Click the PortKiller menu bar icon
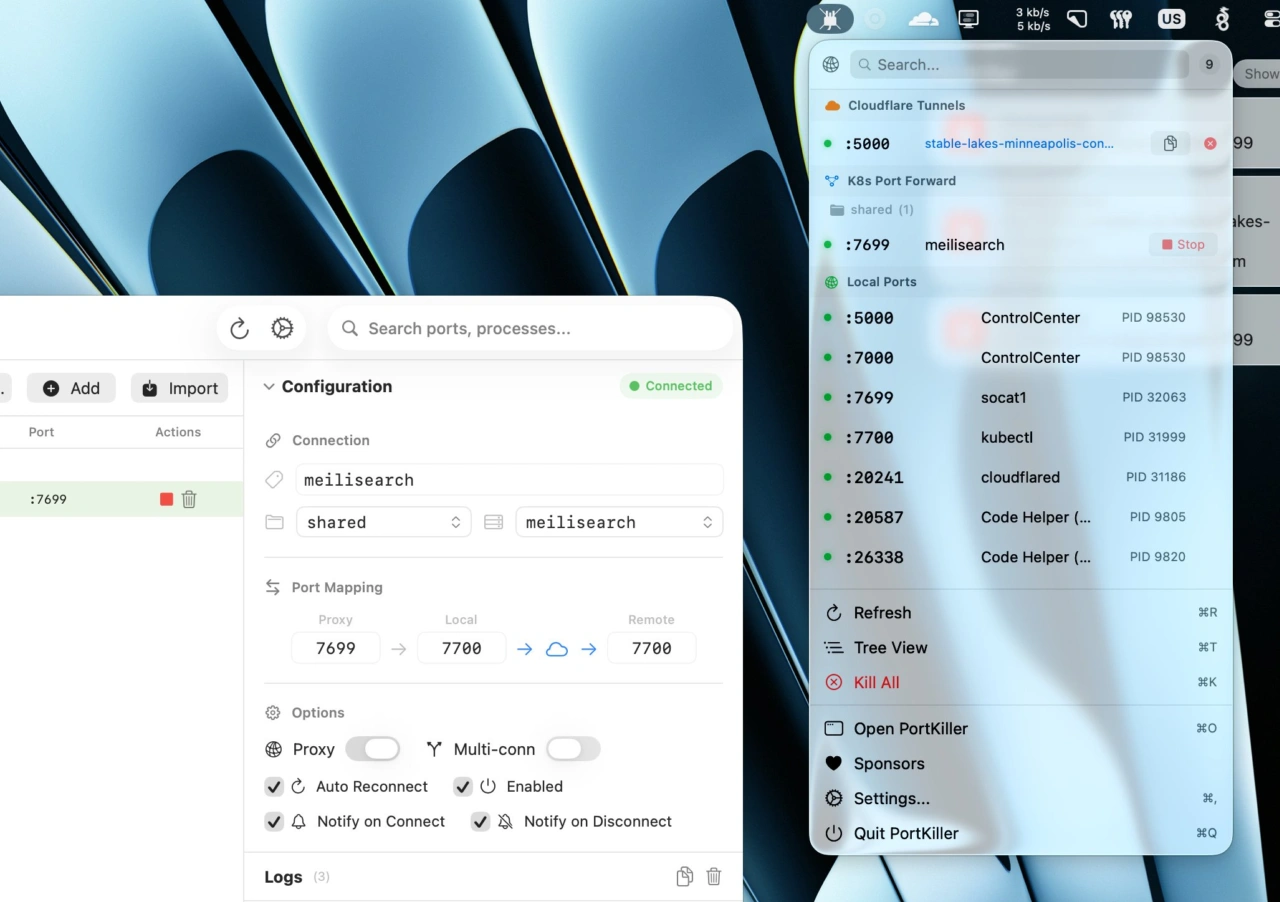 click(x=830, y=19)
